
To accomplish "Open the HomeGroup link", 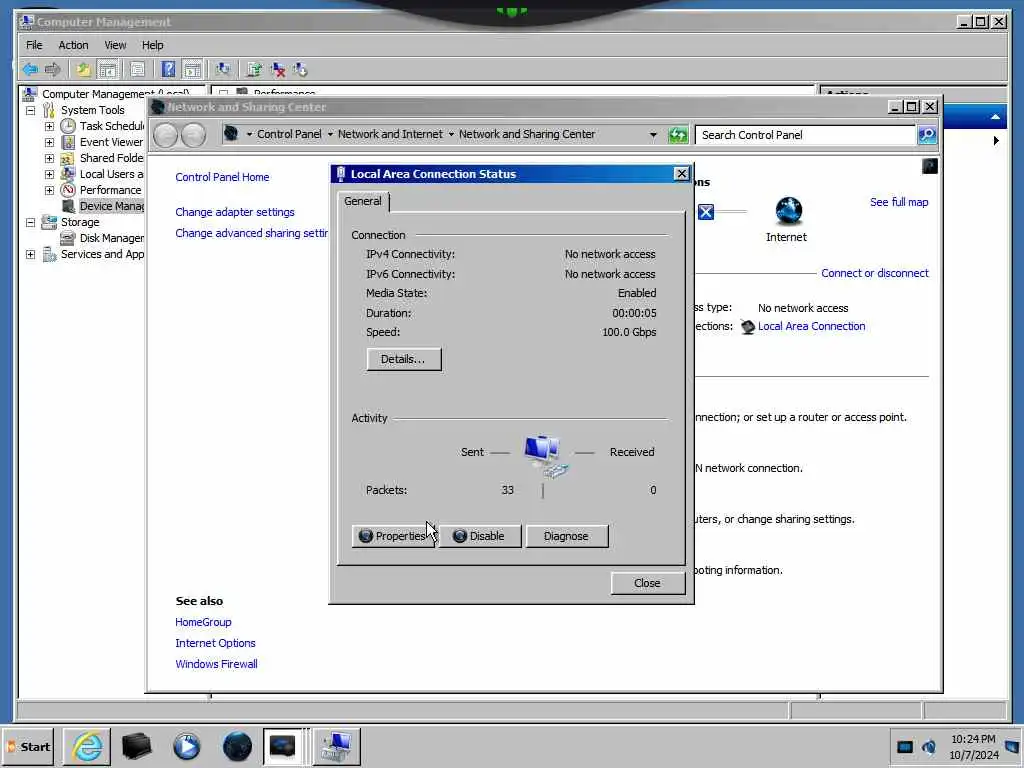I will (x=203, y=622).
